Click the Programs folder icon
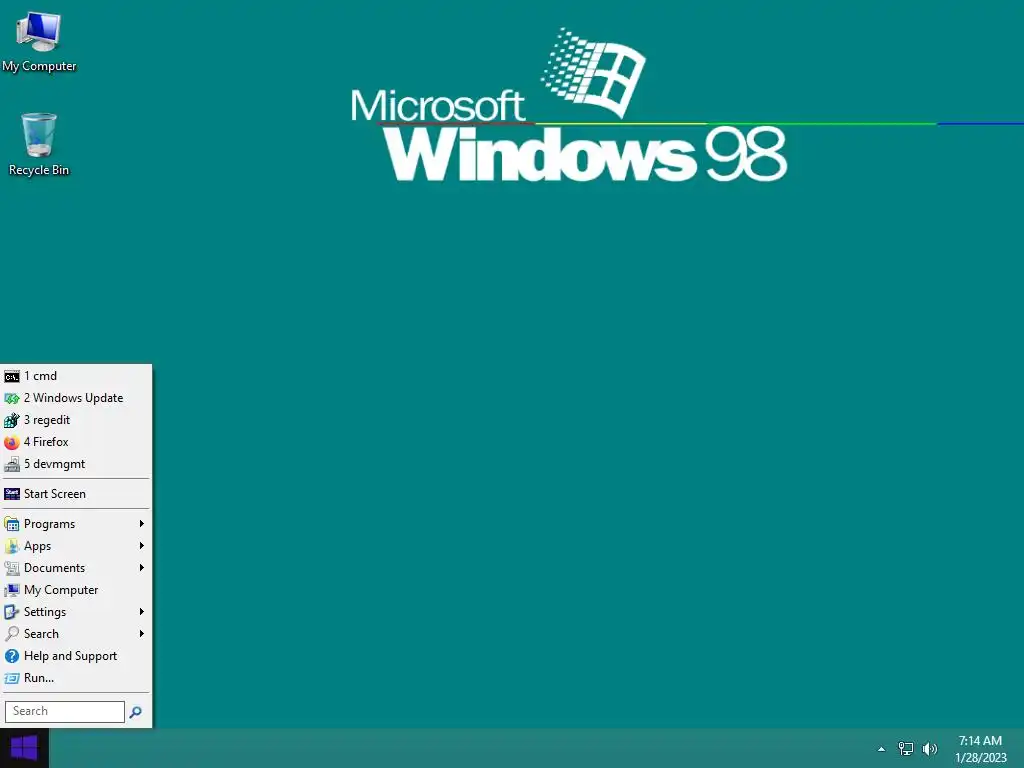Viewport: 1024px width, 768px height. pos(12,524)
